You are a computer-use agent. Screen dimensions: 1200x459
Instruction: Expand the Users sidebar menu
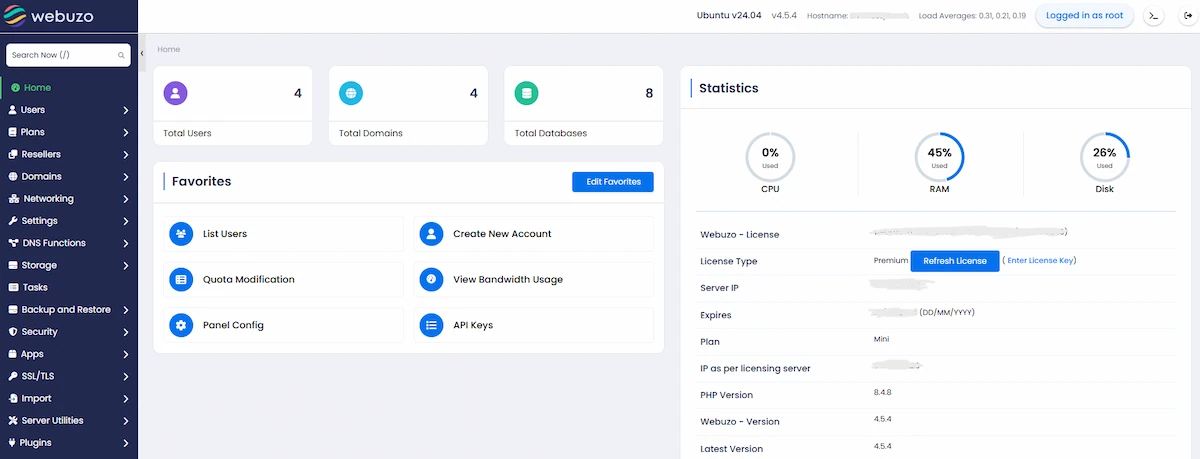(x=68, y=110)
